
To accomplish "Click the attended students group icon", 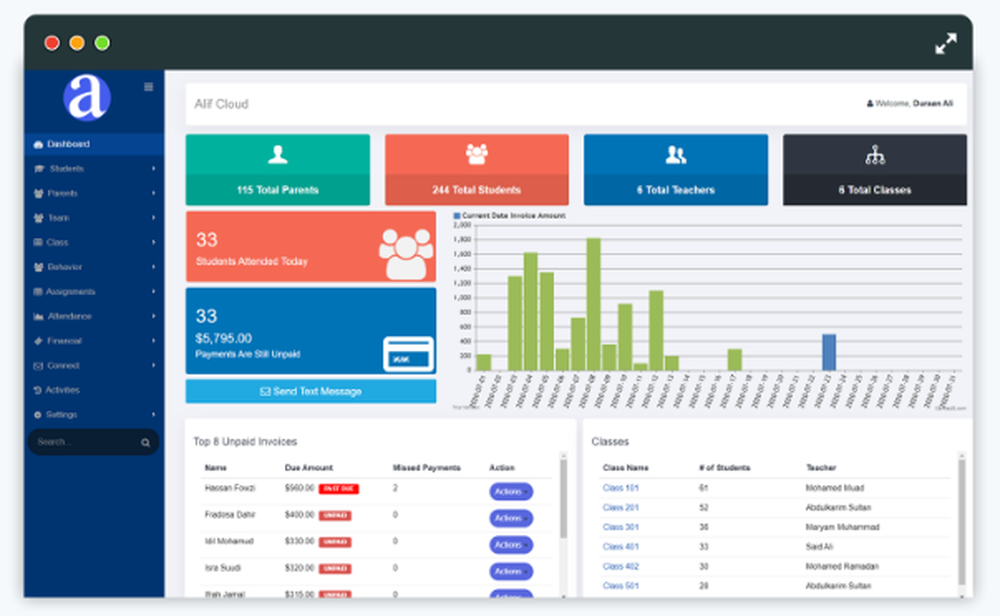I will point(406,254).
